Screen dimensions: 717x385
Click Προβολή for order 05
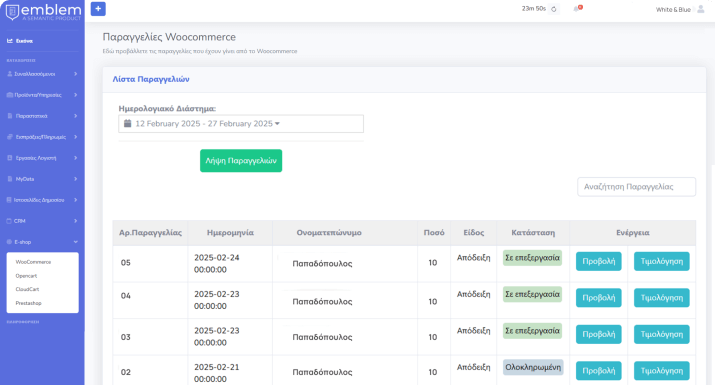(599, 261)
